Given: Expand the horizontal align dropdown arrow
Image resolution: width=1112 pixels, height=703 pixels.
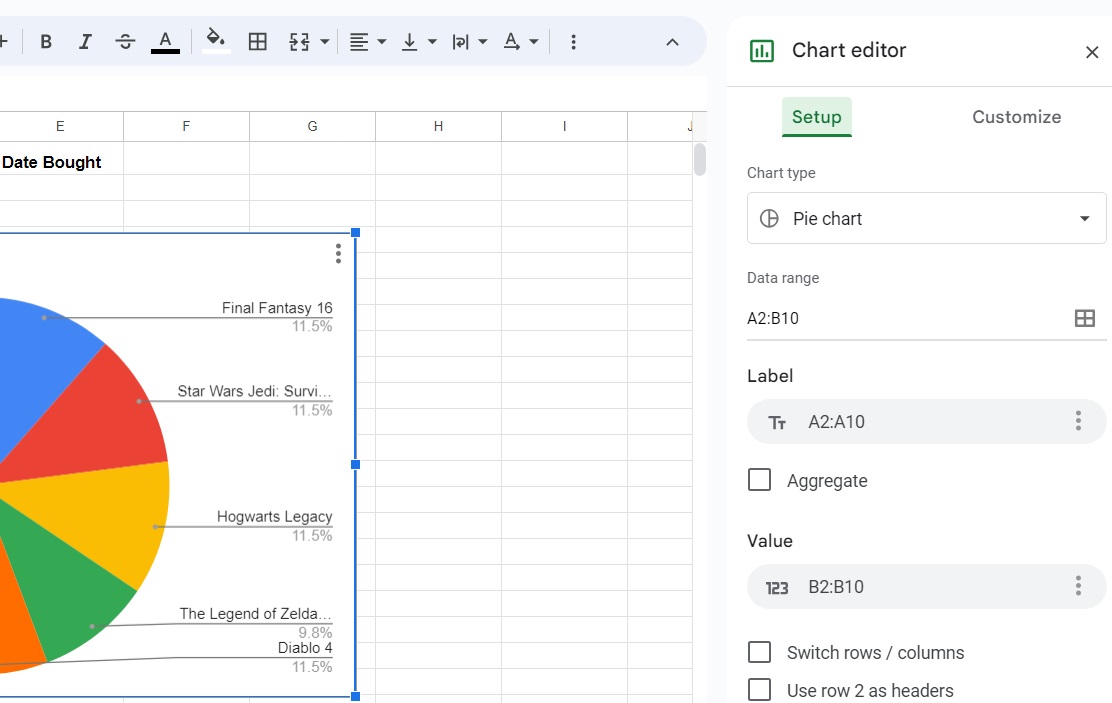Looking at the screenshot, I should 382,42.
